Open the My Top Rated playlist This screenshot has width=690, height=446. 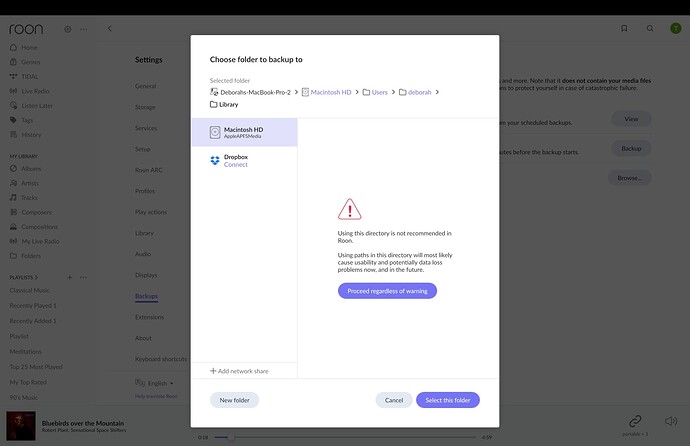point(28,382)
